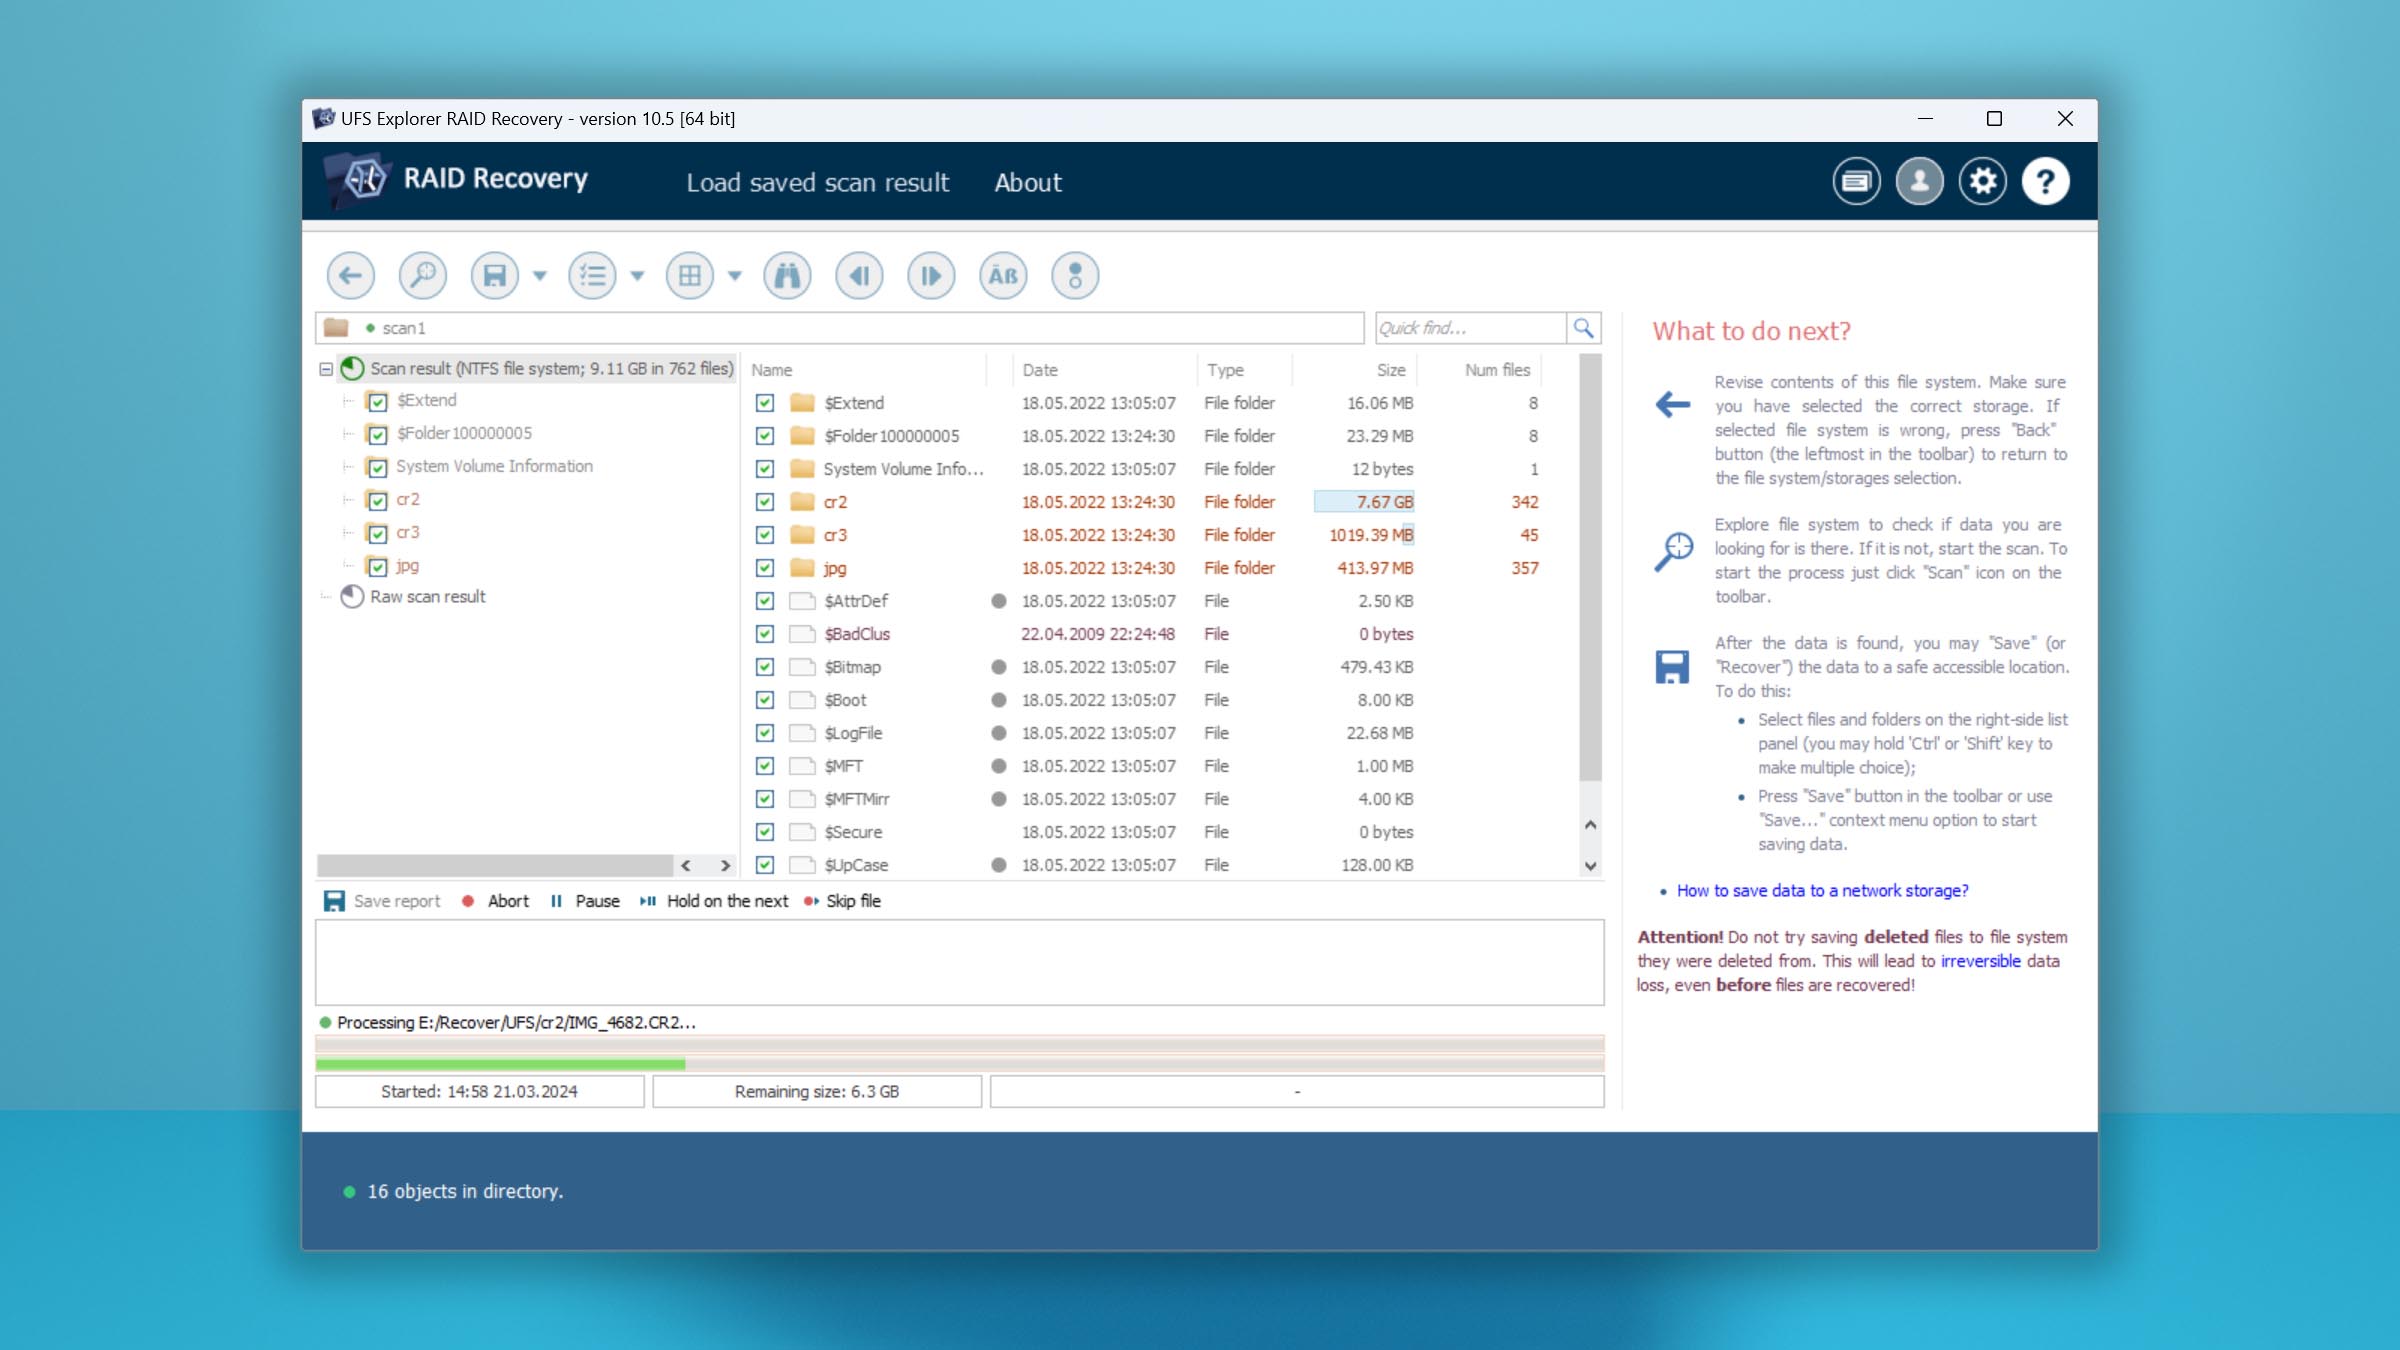Click the cr2 folder icon in file list

[x=802, y=502]
